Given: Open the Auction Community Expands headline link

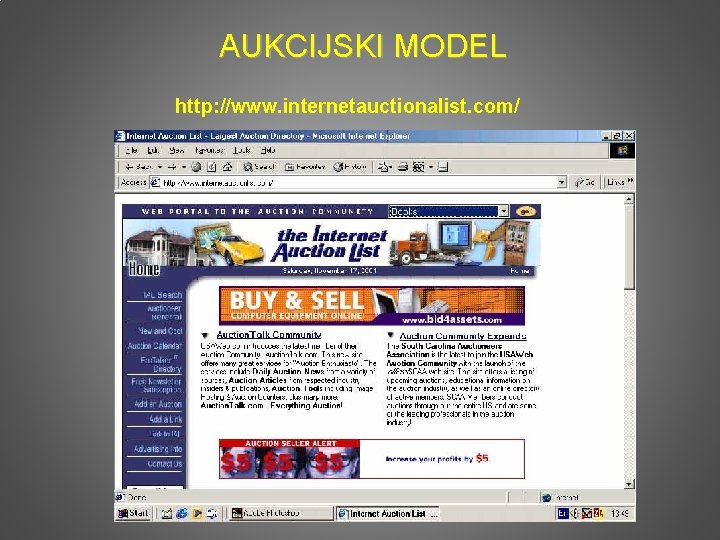Looking at the screenshot, I should (x=463, y=336).
